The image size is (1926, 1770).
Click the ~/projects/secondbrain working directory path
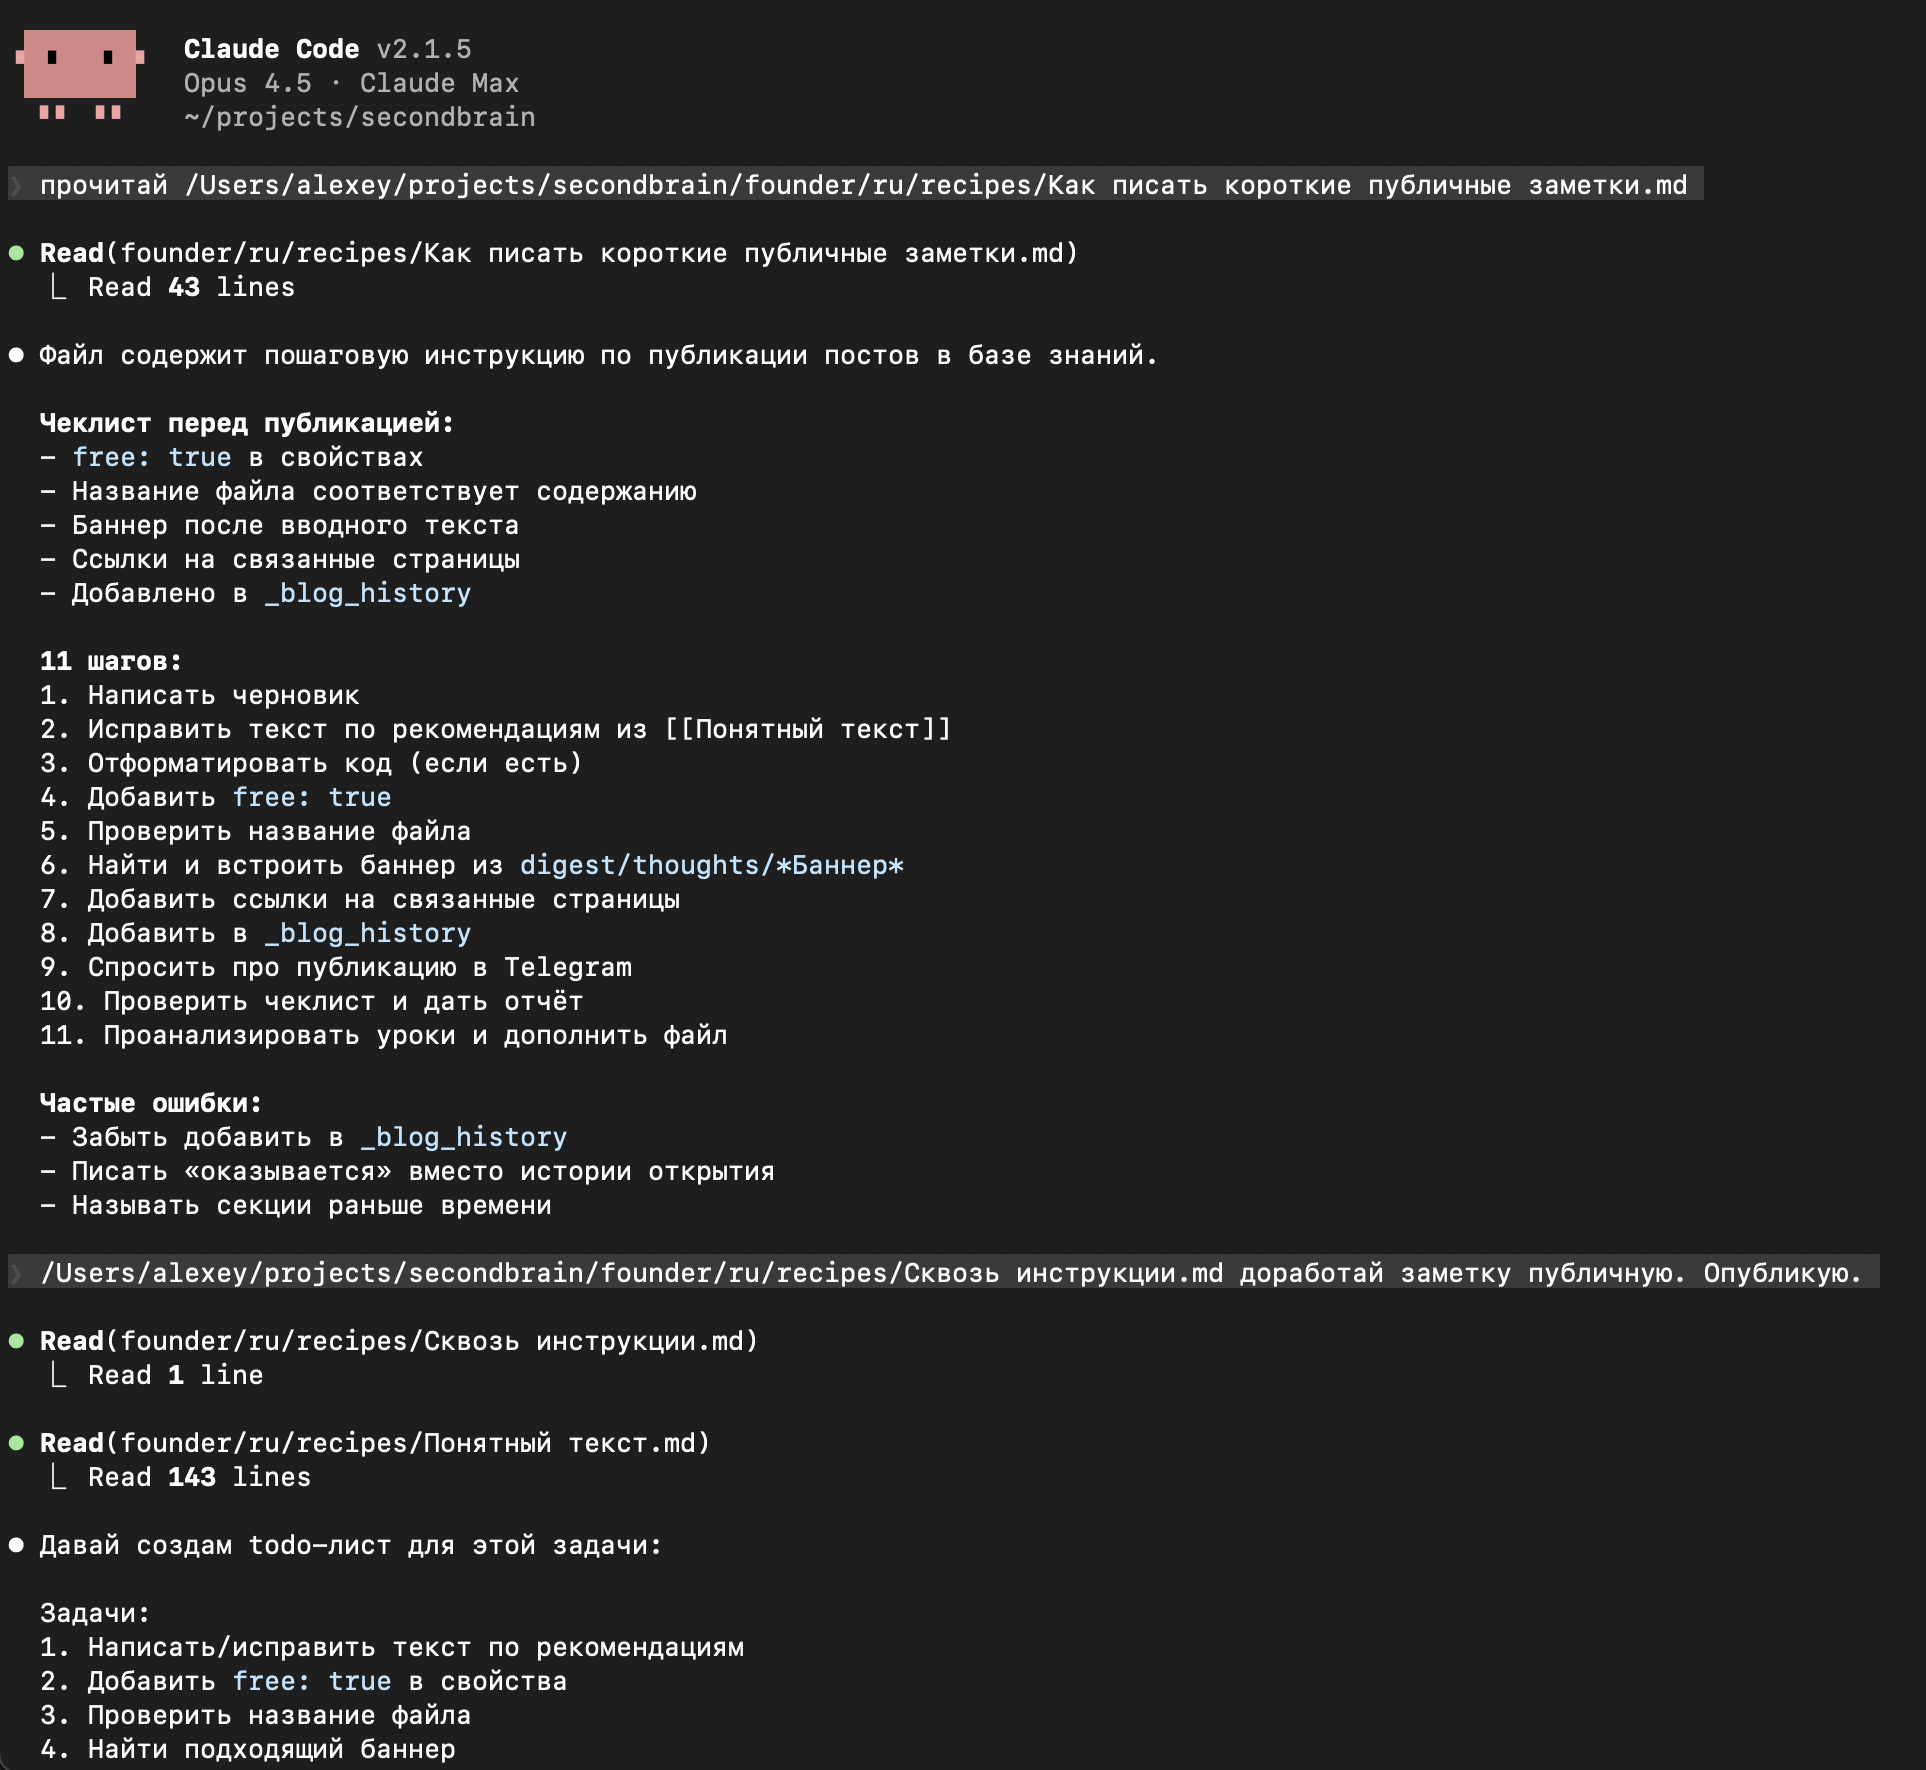(359, 118)
